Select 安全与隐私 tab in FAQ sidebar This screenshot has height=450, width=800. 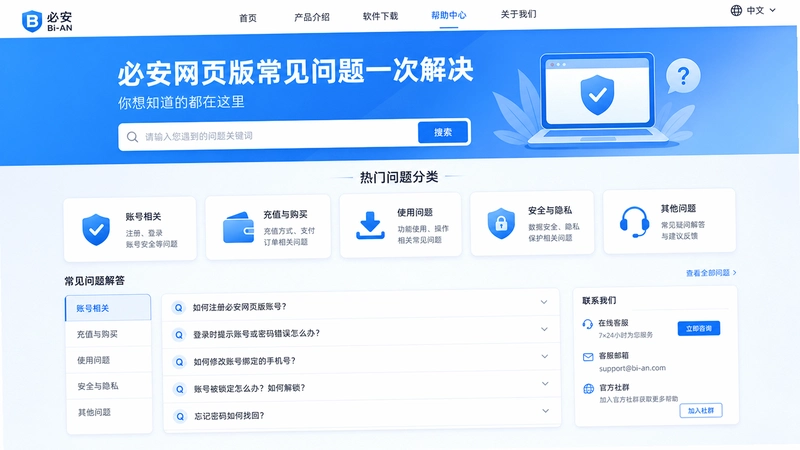point(109,386)
